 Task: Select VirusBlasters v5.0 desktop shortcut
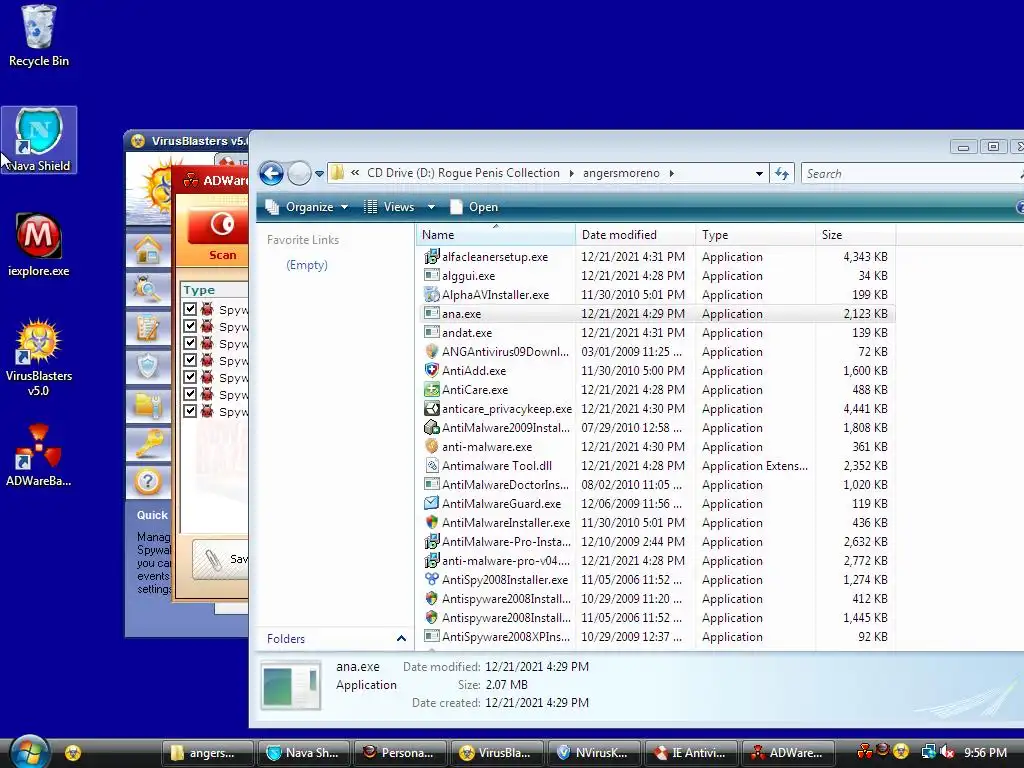tap(39, 357)
